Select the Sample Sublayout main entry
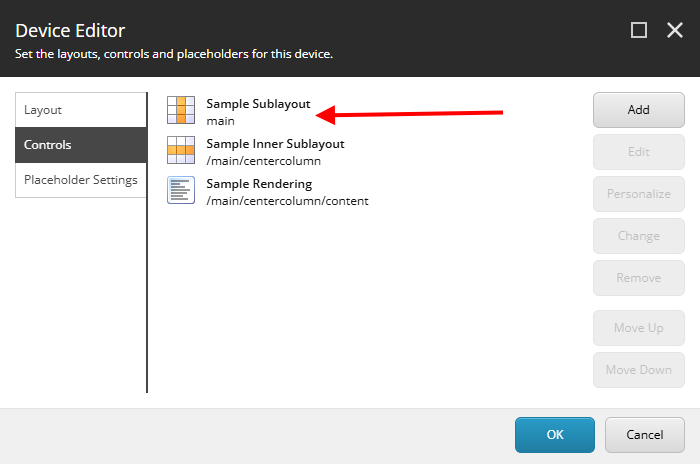 (258, 112)
